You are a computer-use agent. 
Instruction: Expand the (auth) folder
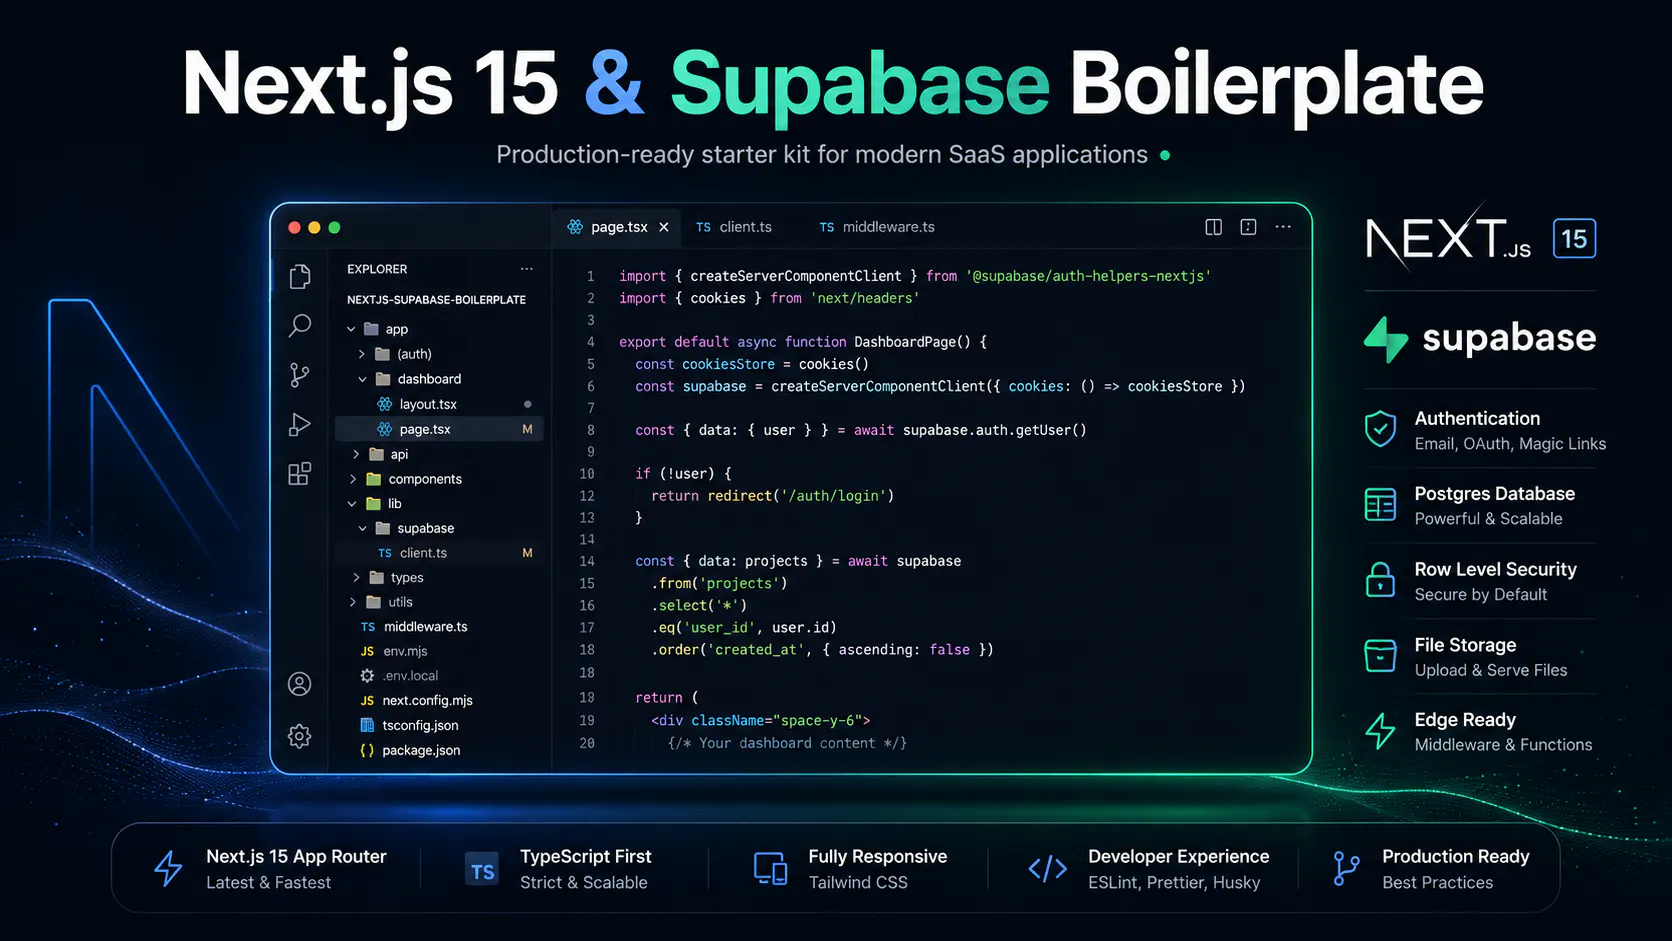pos(362,354)
